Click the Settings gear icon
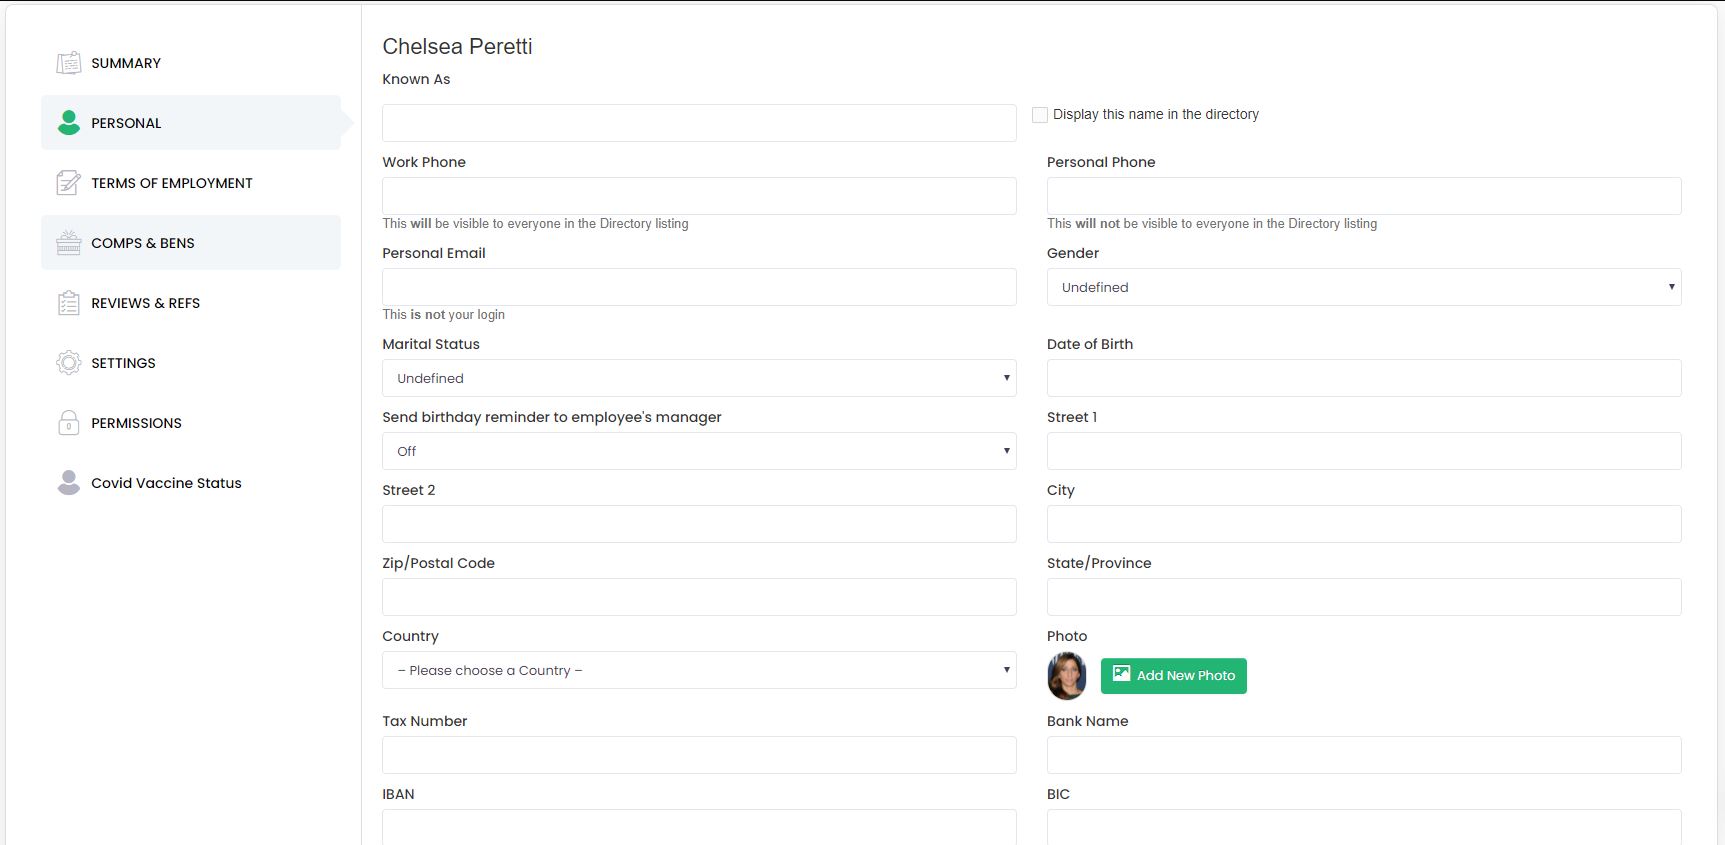 (68, 363)
